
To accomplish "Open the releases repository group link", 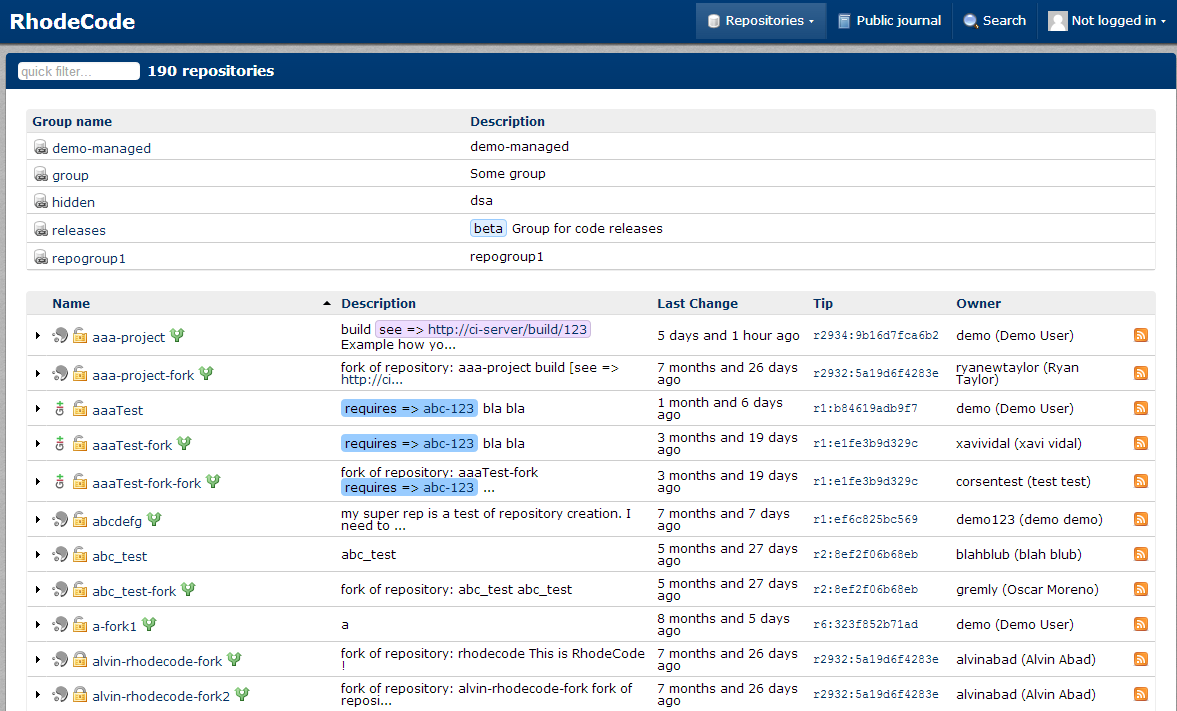I will click(79, 230).
